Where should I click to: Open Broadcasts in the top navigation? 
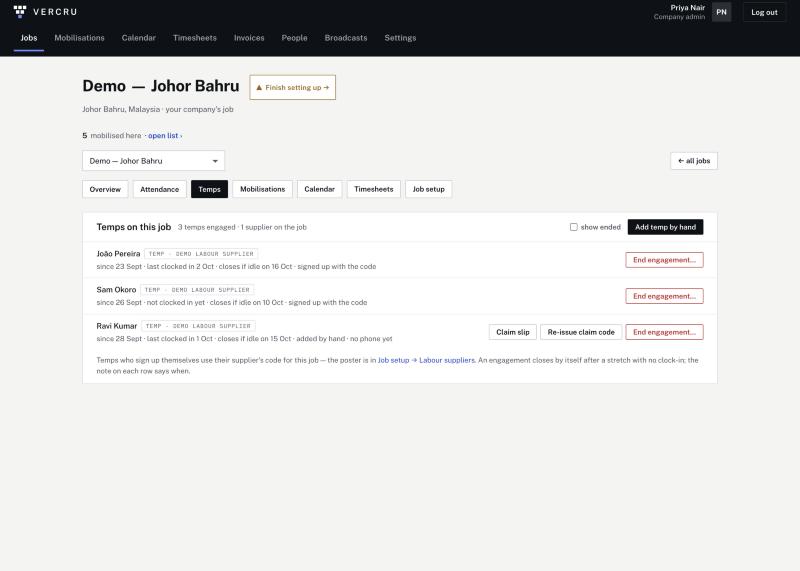pyautogui.click(x=346, y=38)
